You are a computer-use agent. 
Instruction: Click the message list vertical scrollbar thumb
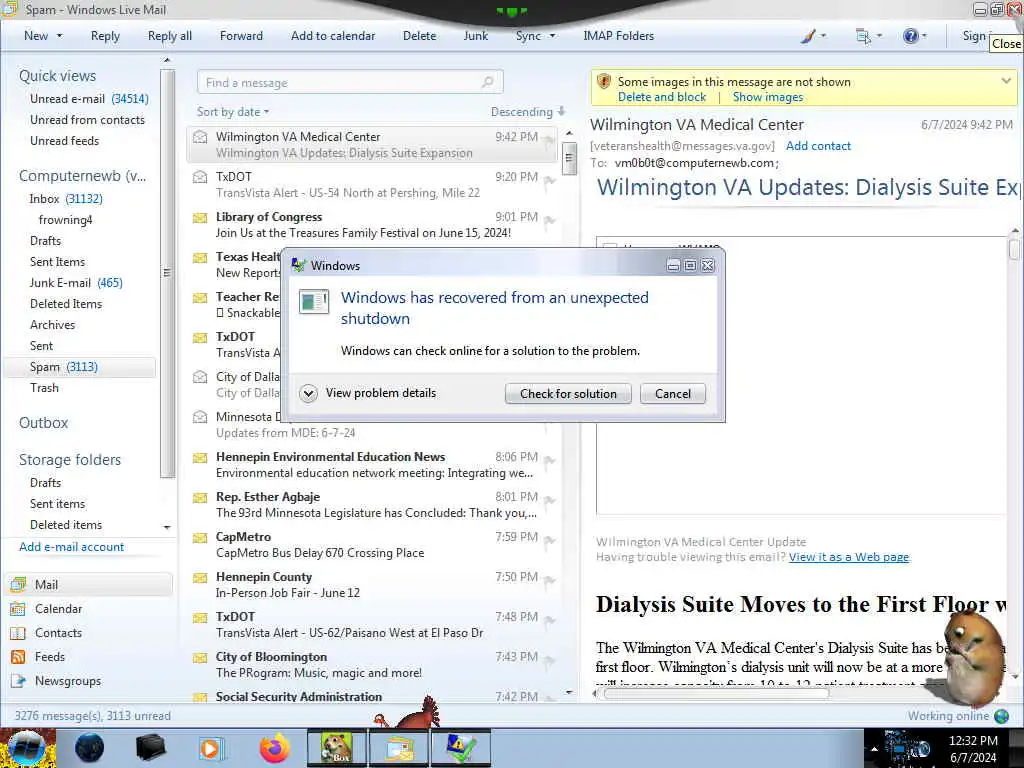(x=569, y=157)
